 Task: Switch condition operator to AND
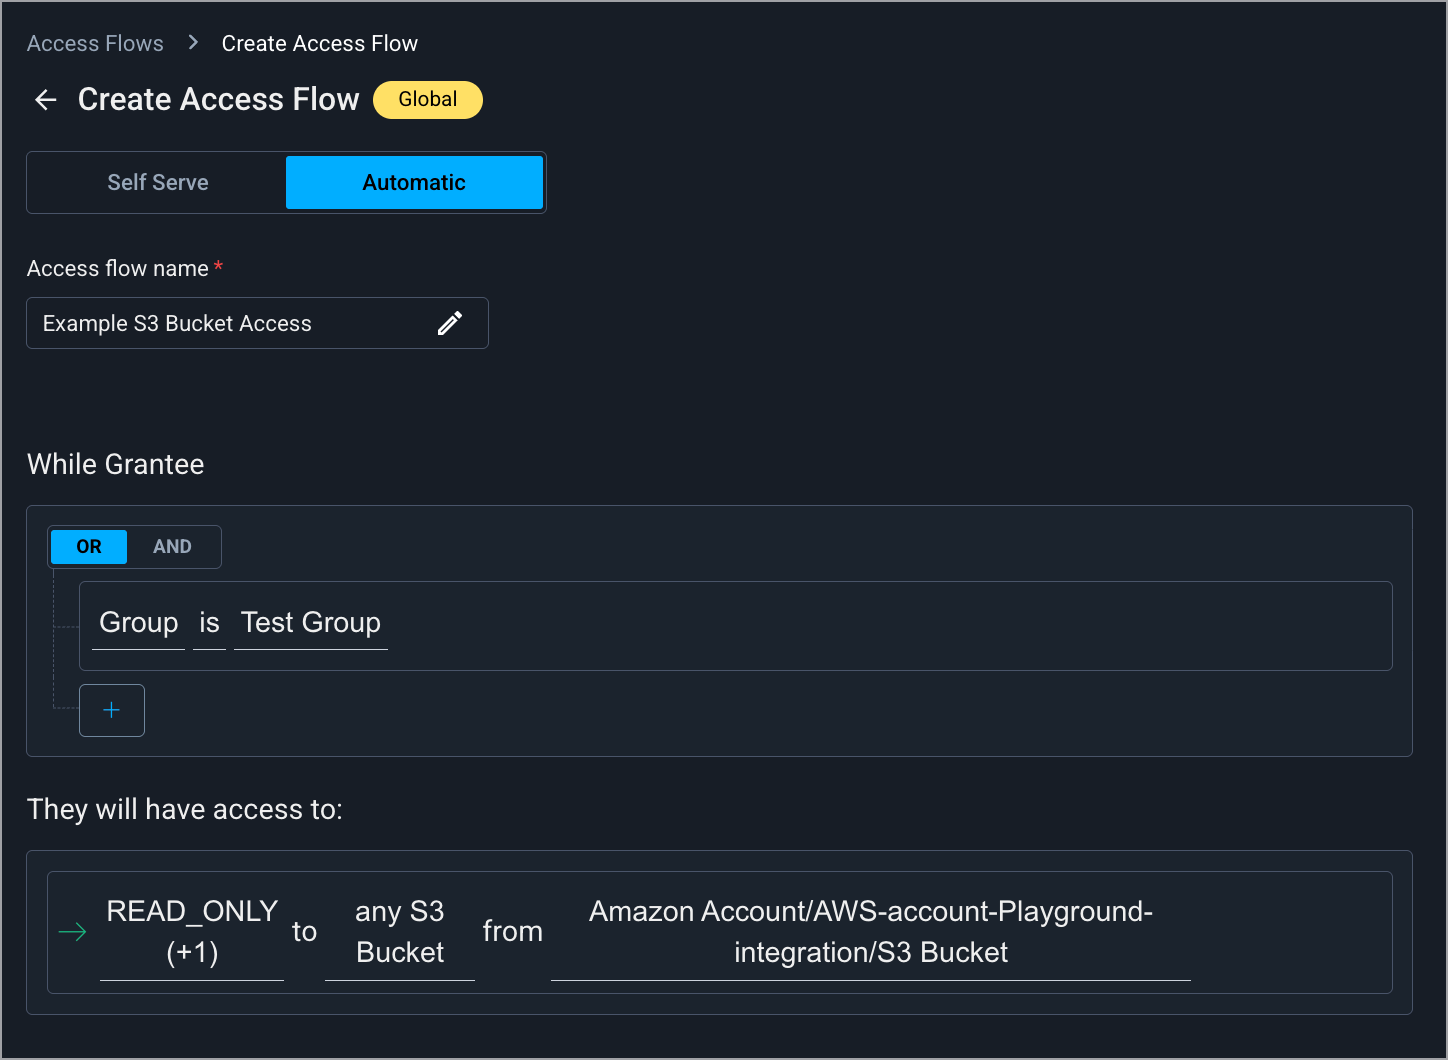click(x=172, y=547)
